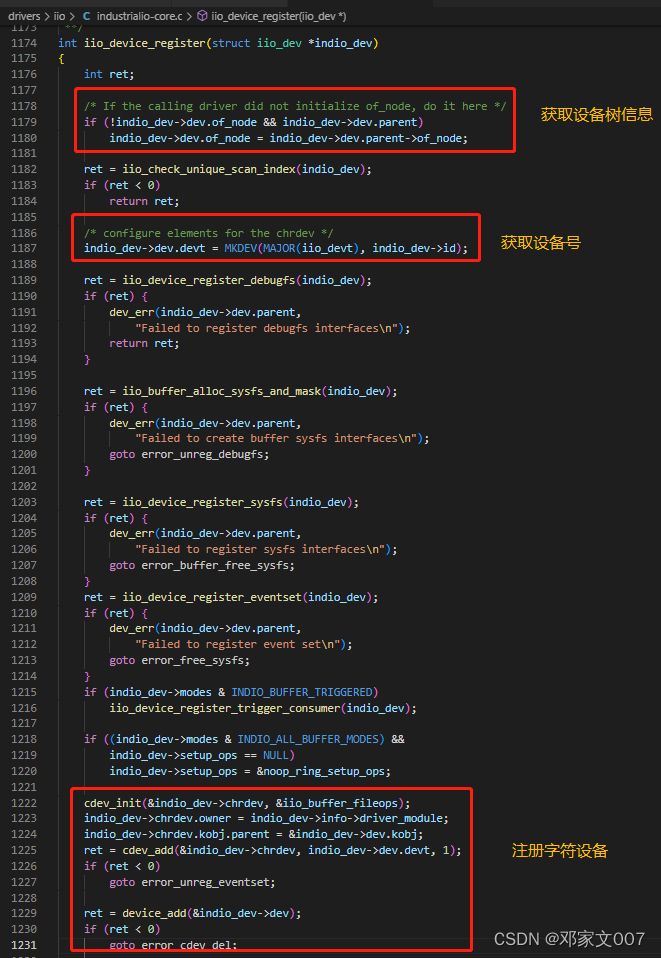This screenshot has height=958, width=661.
Task: Click the function symbol cube icon in breadcrumbs
Action: (x=202, y=16)
